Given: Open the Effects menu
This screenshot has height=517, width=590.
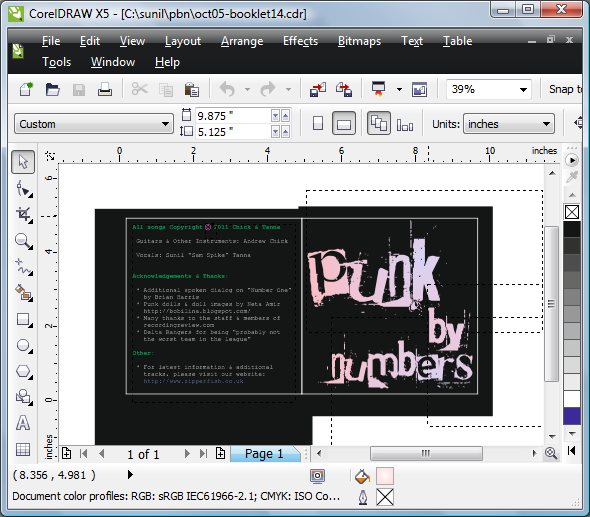Looking at the screenshot, I should coord(300,41).
